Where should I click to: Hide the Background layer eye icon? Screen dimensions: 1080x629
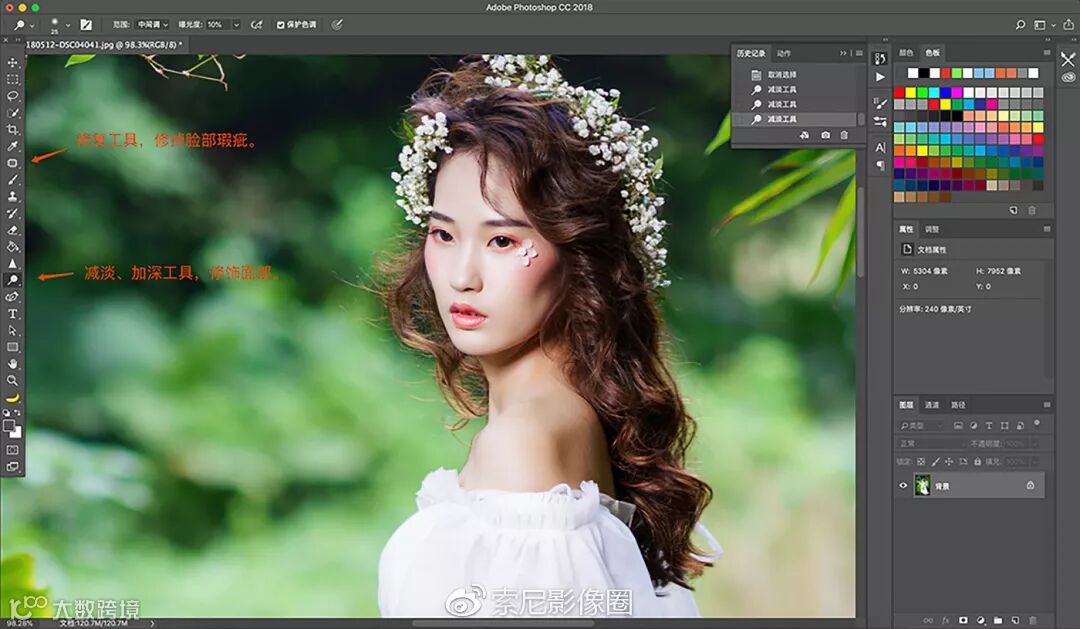pyautogui.click(x=903, y=486)
